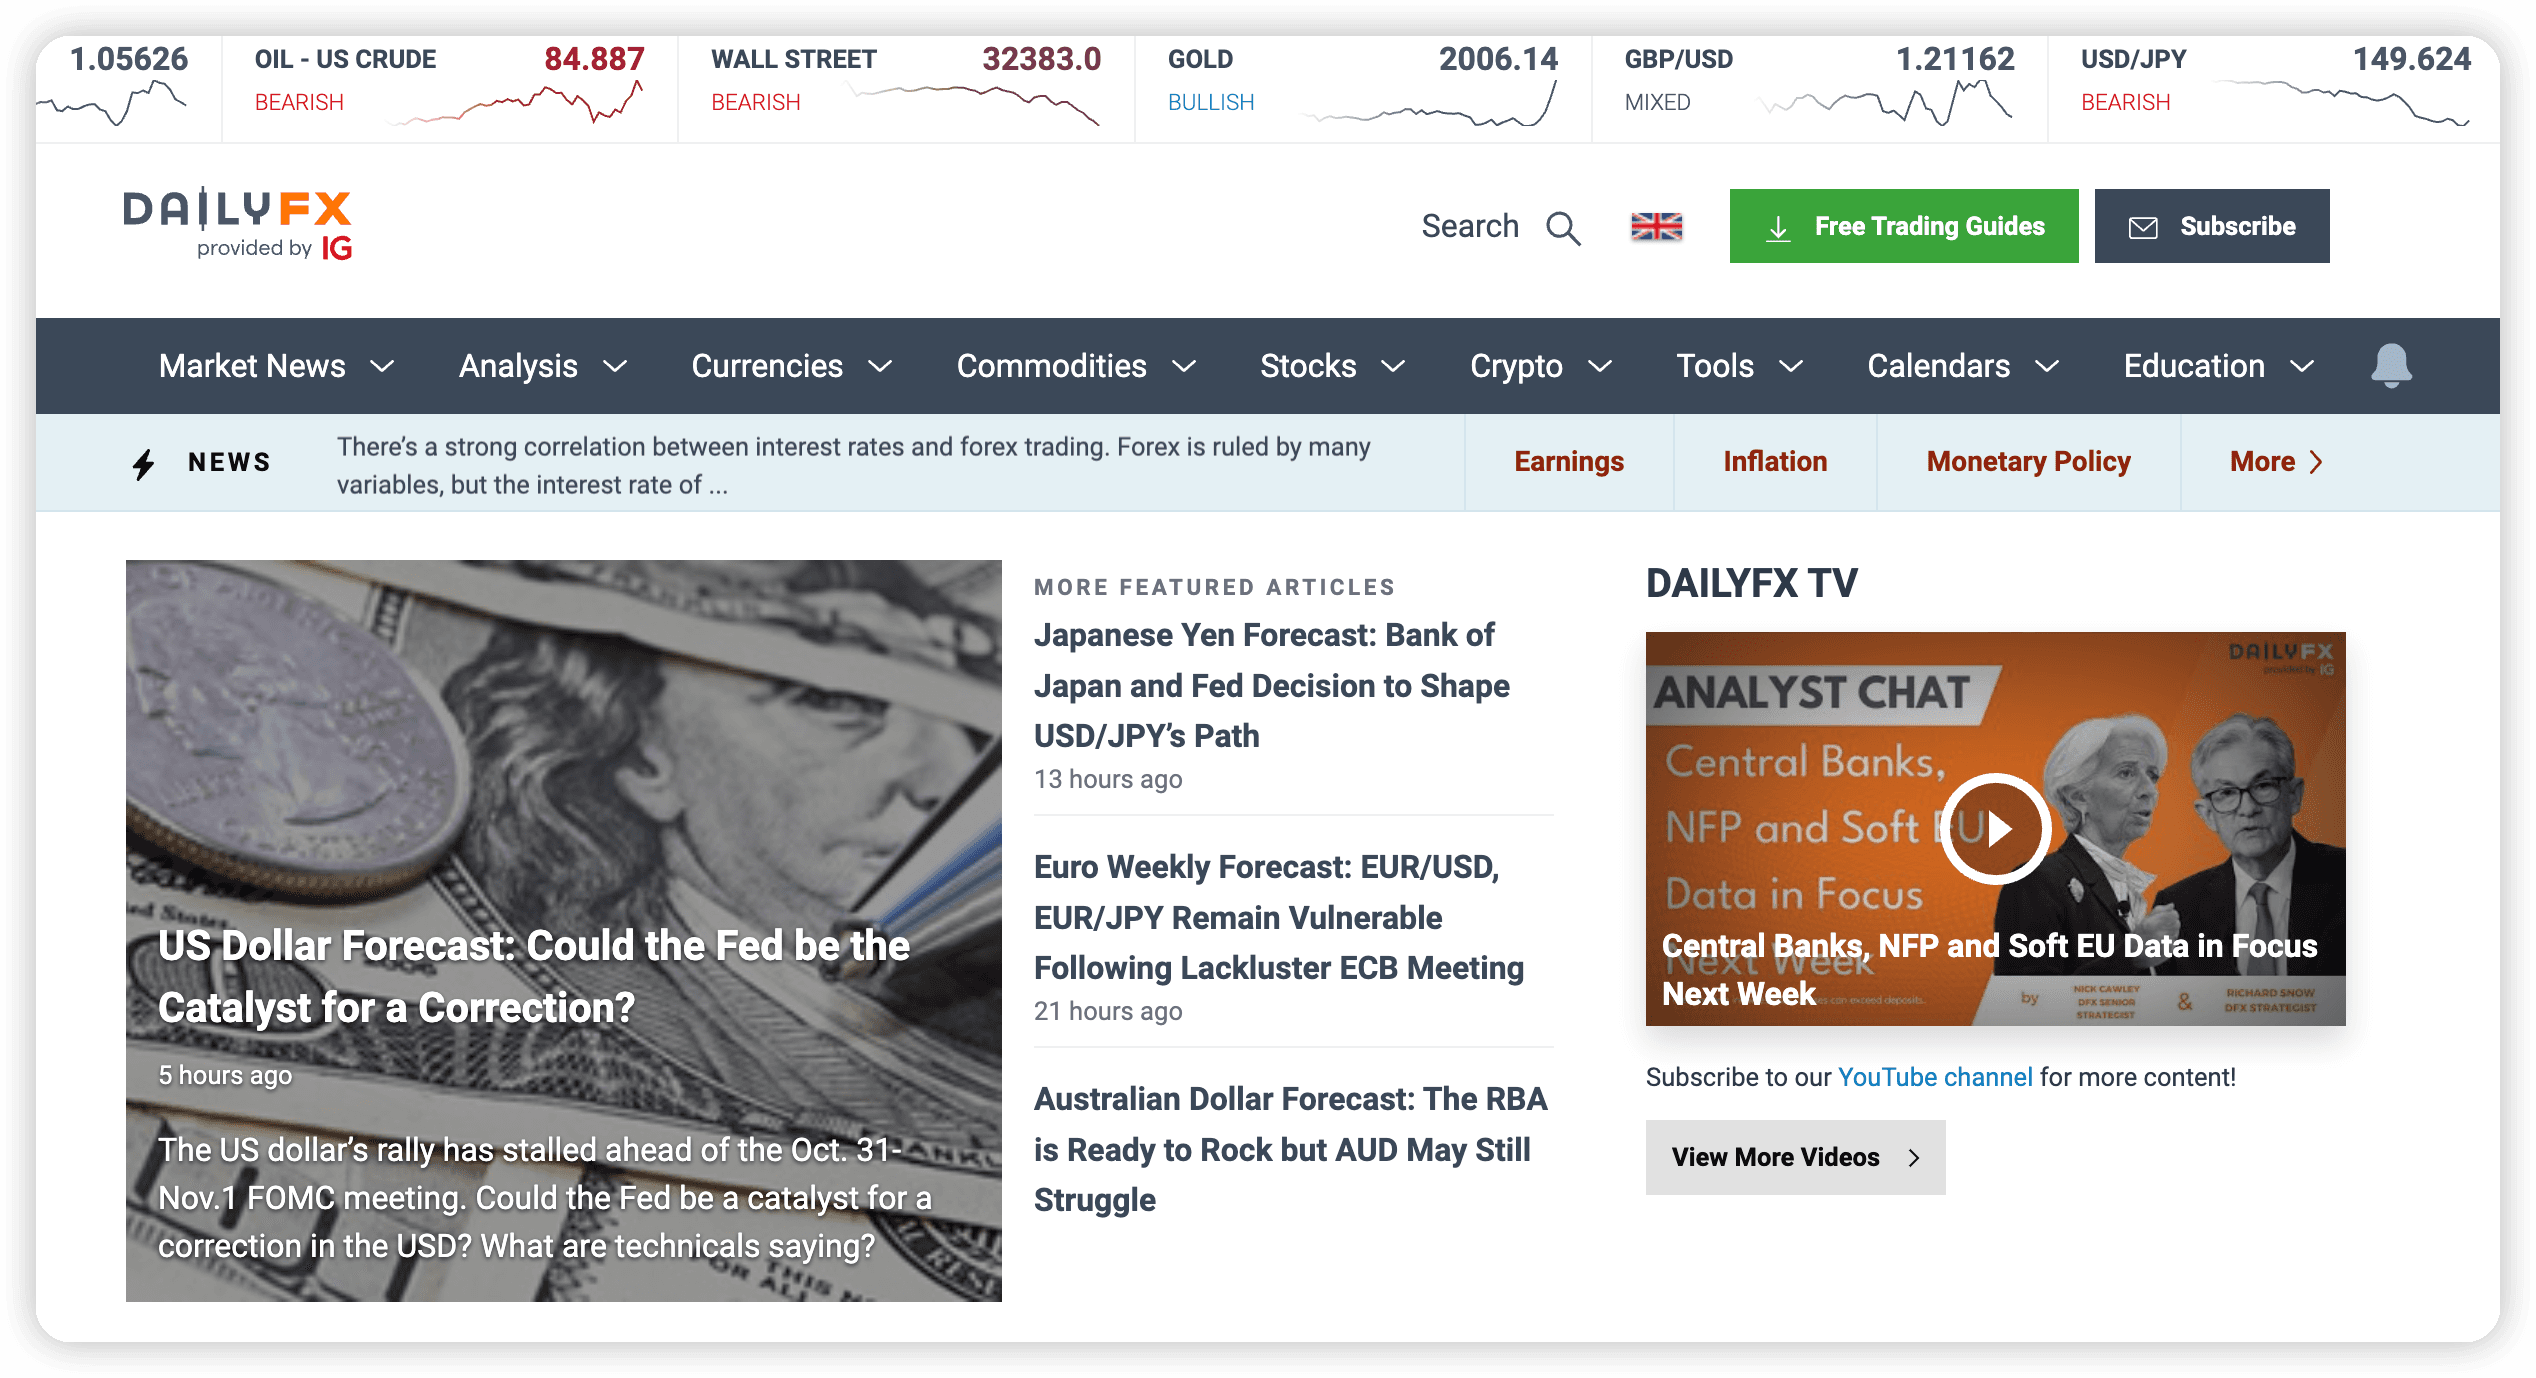2536x1378 pixels.
Task: Open the Commodities menu item
Action: coord(1051,366)
